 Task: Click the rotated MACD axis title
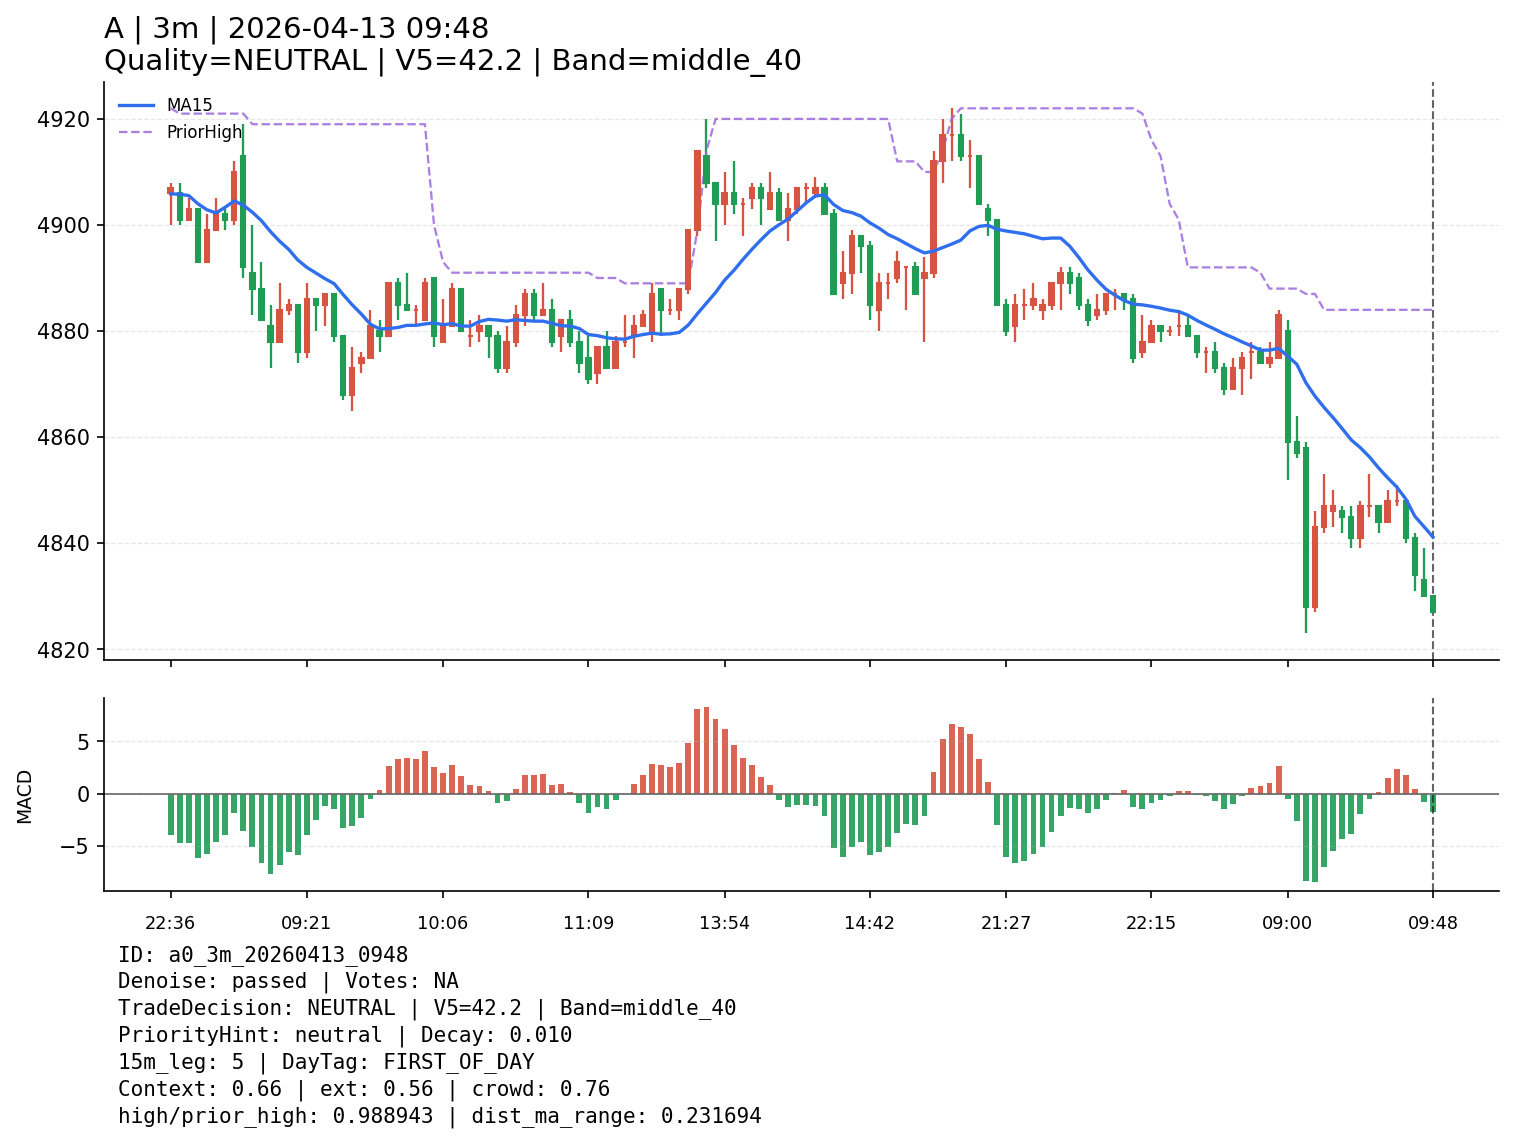tap(25, 796)
